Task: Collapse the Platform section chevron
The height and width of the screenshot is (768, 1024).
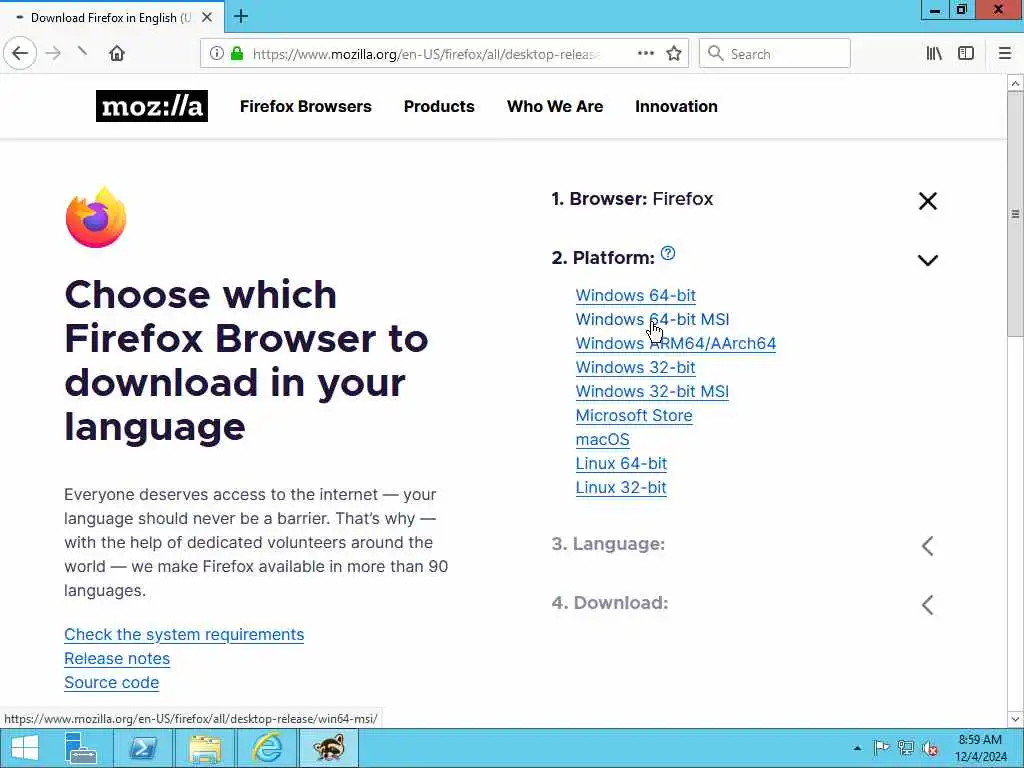Action: [928, 260]
